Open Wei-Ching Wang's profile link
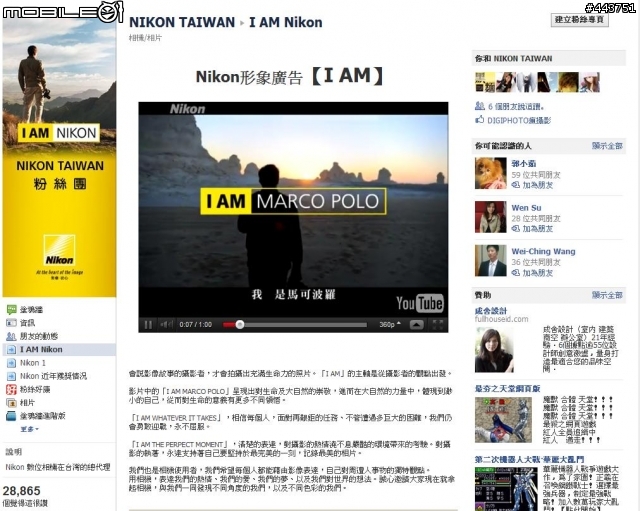The height and width of the screenshot is (511, 640). click(x=544, y=251)
